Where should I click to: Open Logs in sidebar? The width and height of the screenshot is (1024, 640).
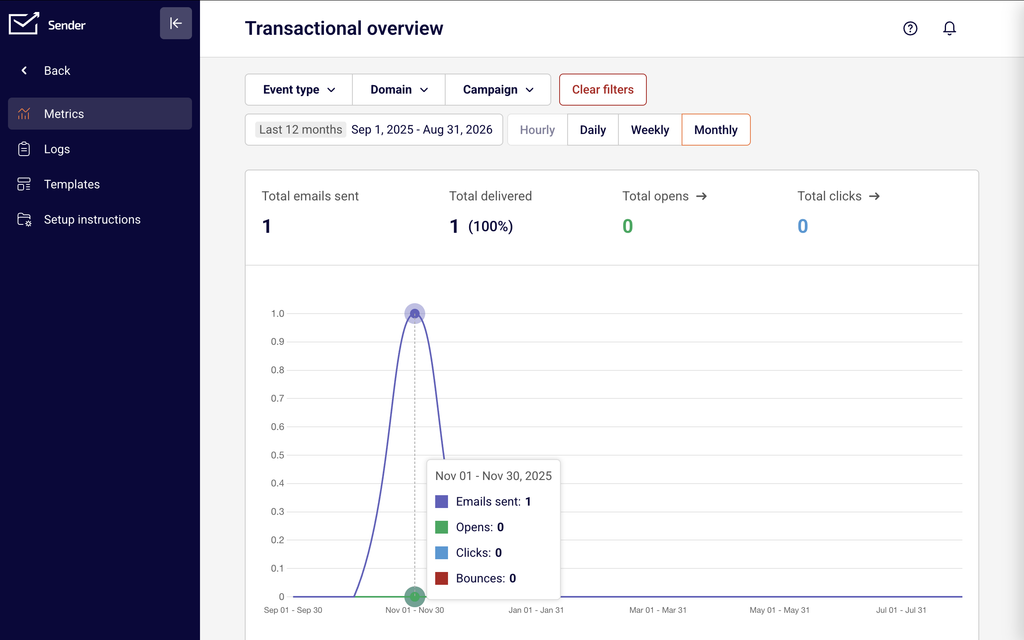pos(100,149)
